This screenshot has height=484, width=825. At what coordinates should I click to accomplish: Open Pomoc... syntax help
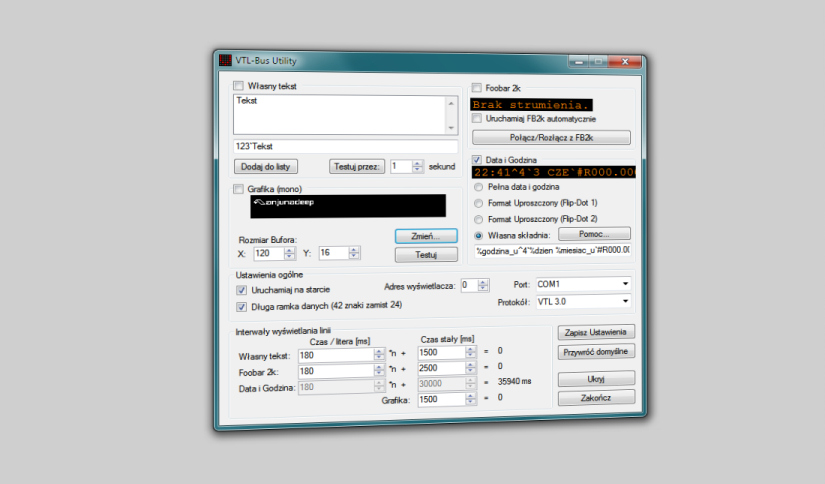click(594, 234)
